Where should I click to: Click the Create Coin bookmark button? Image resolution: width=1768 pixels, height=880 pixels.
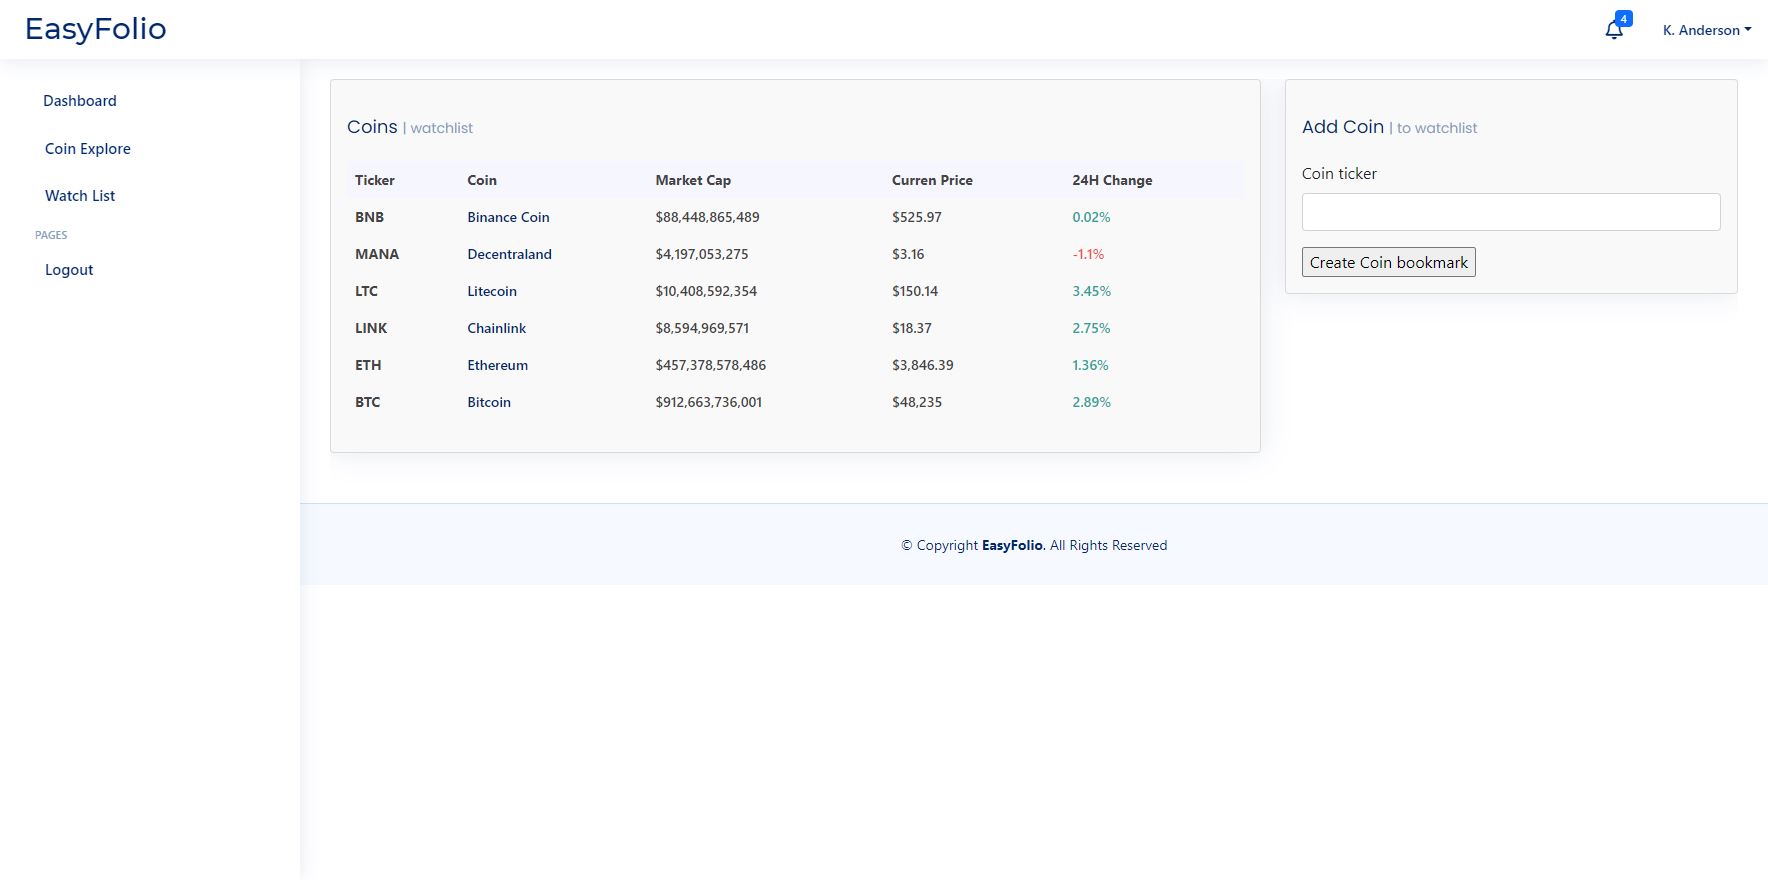[1389, 262]
